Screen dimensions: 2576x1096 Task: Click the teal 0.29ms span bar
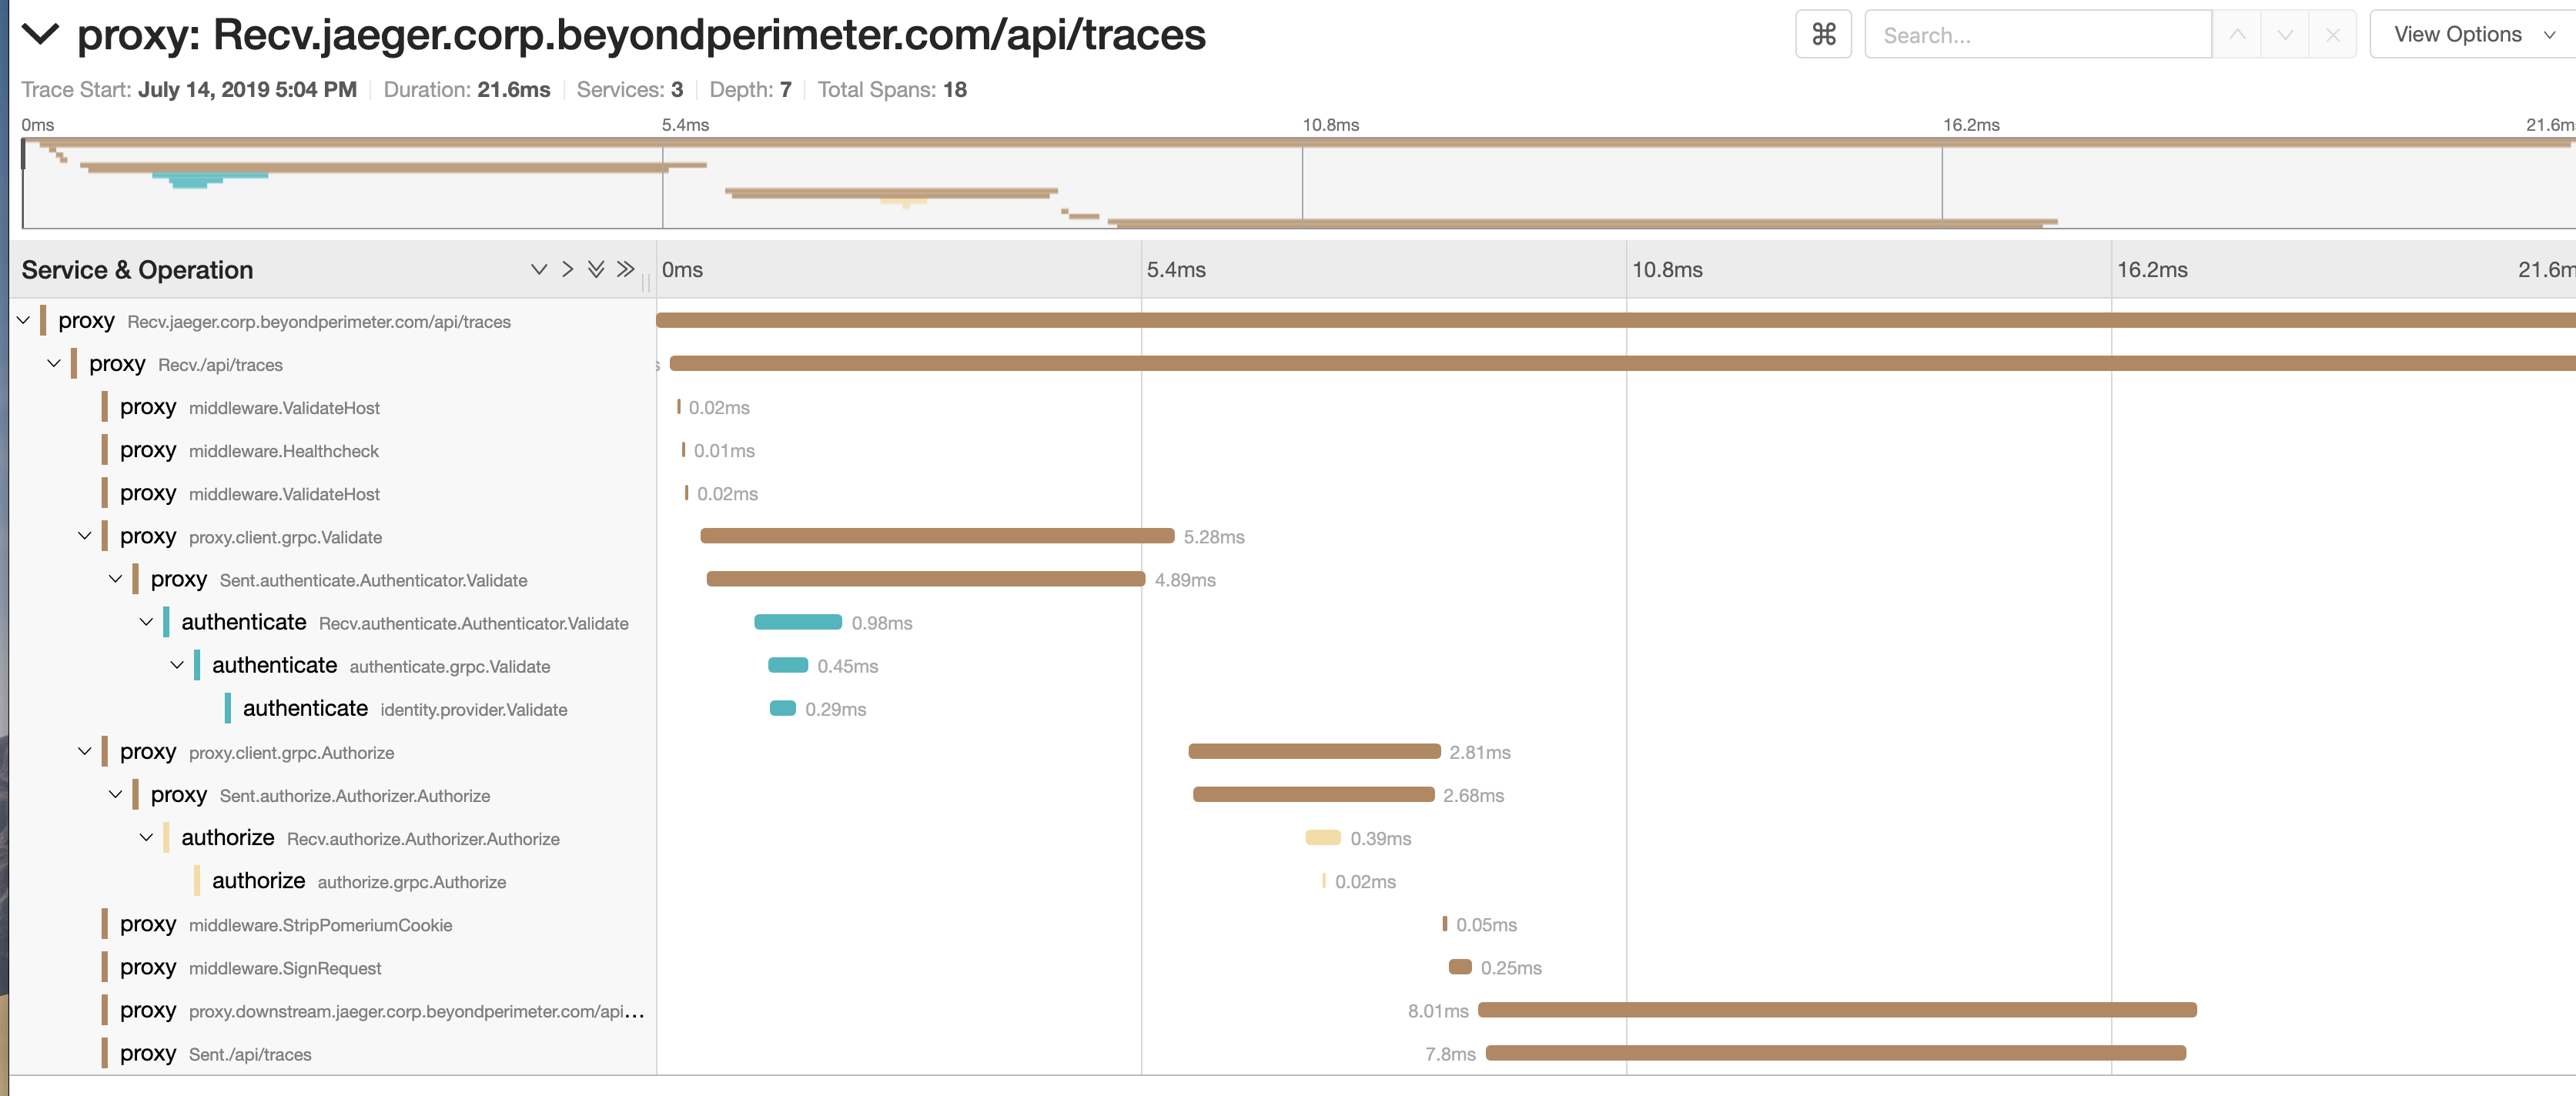(783, 708)
